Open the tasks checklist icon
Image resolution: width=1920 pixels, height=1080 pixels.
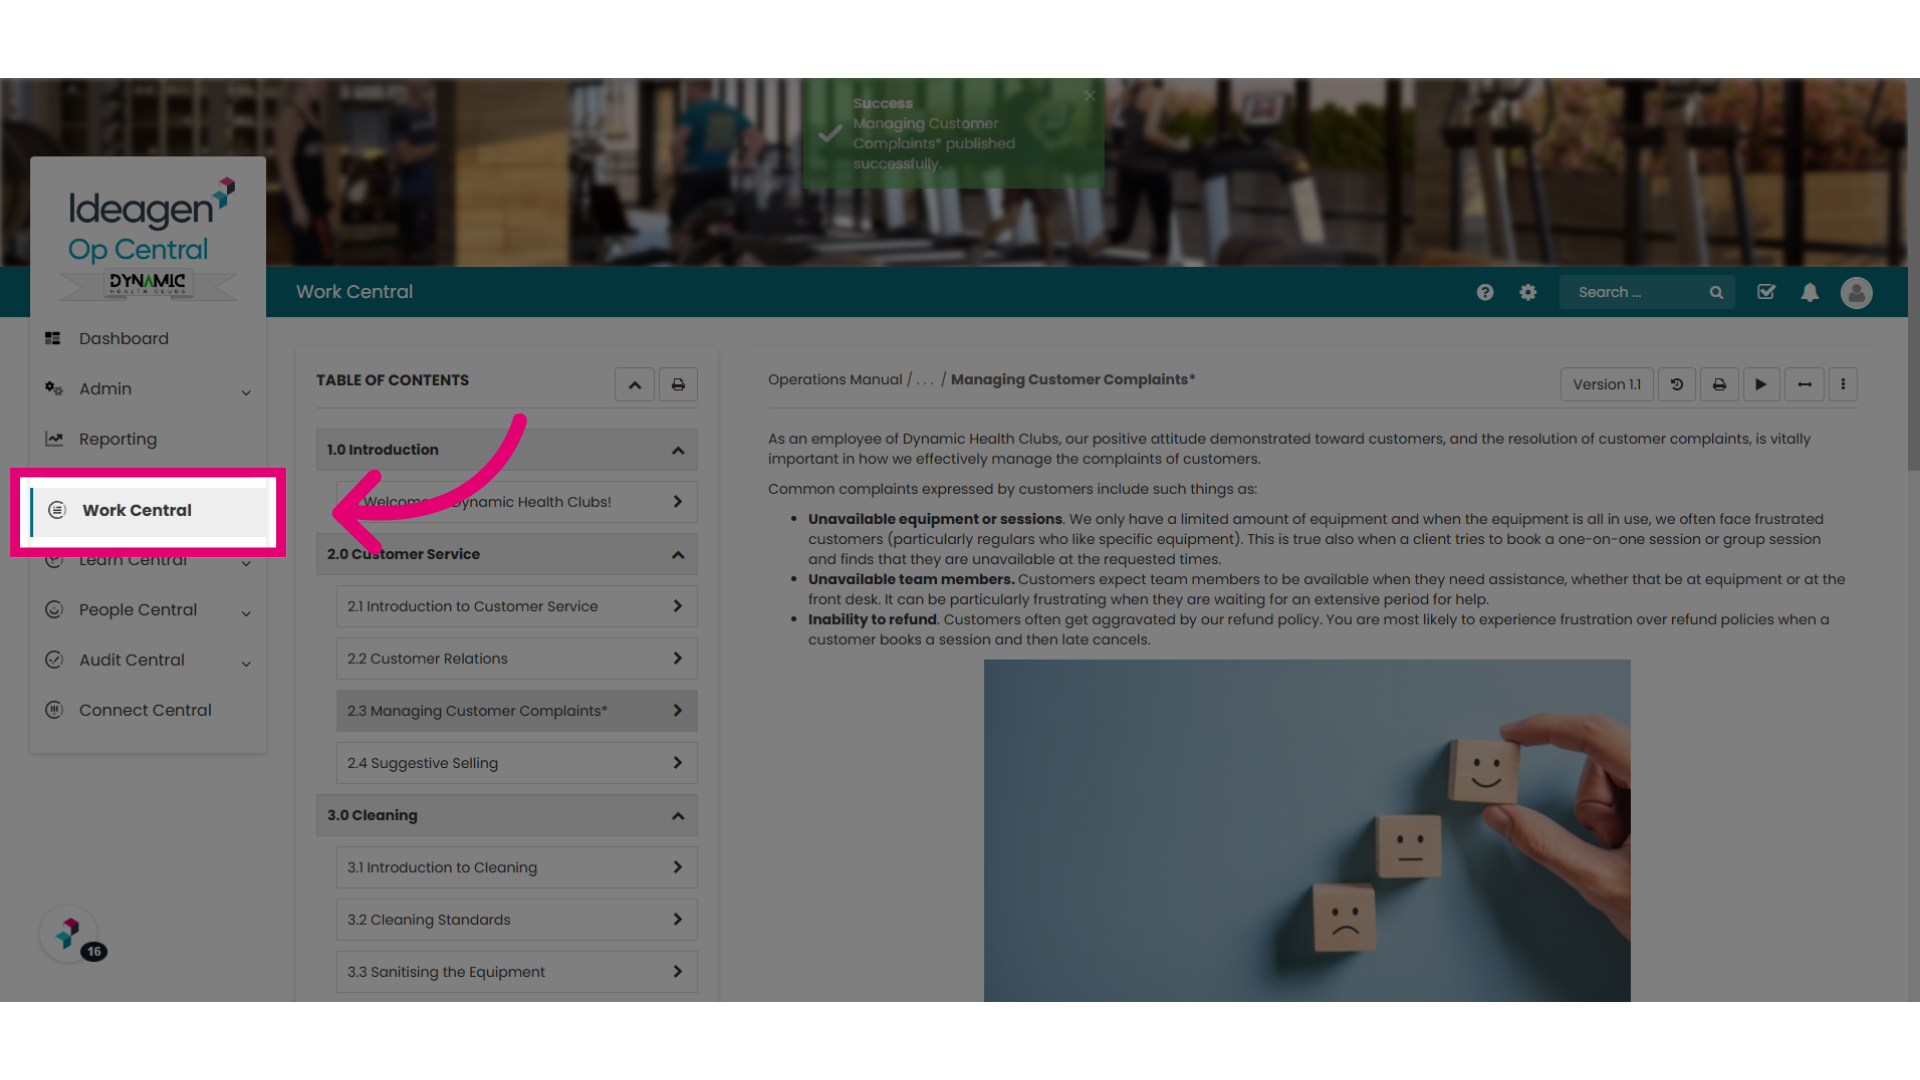pos(1766,292)
